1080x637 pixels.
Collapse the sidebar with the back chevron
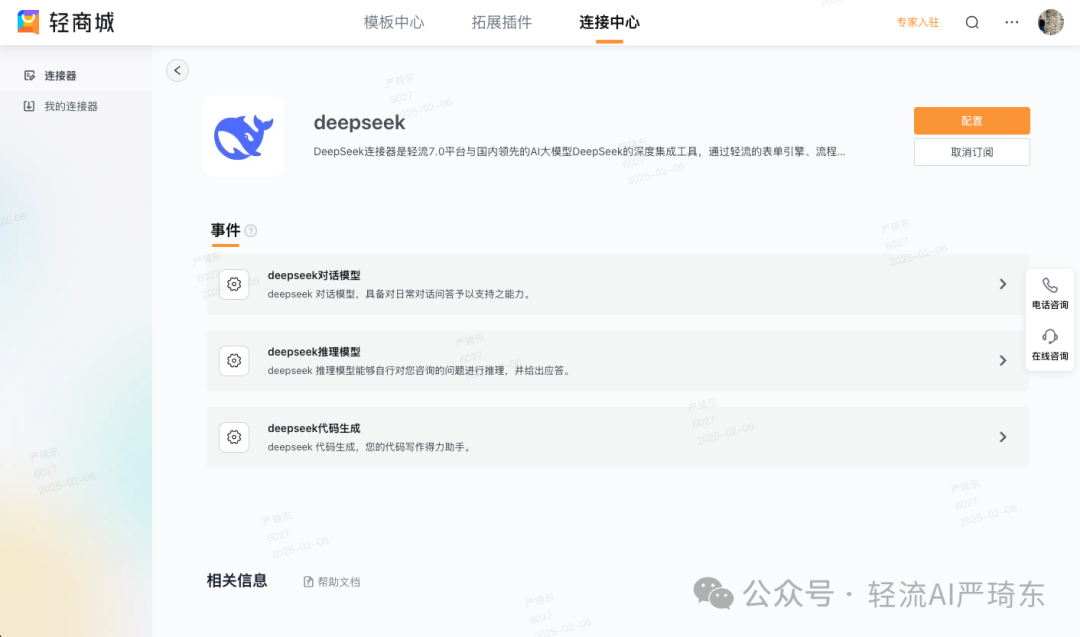tap(177, 70)
